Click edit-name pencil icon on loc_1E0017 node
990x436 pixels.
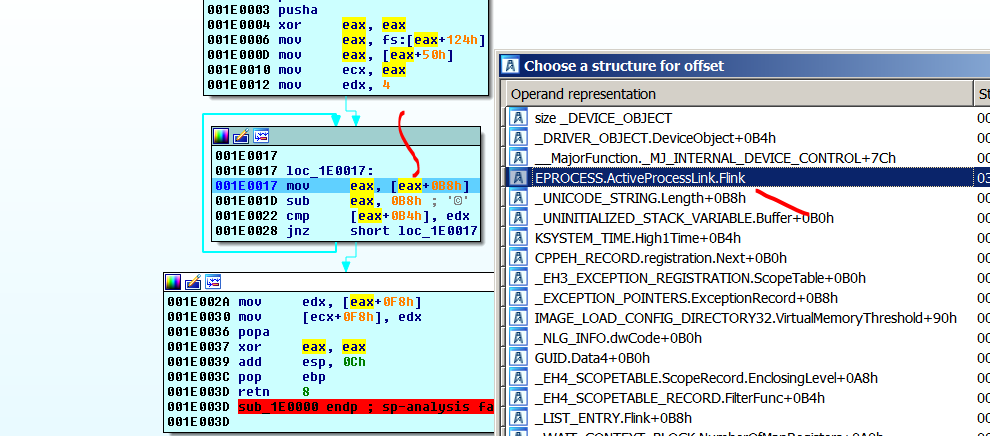[241, 136]
